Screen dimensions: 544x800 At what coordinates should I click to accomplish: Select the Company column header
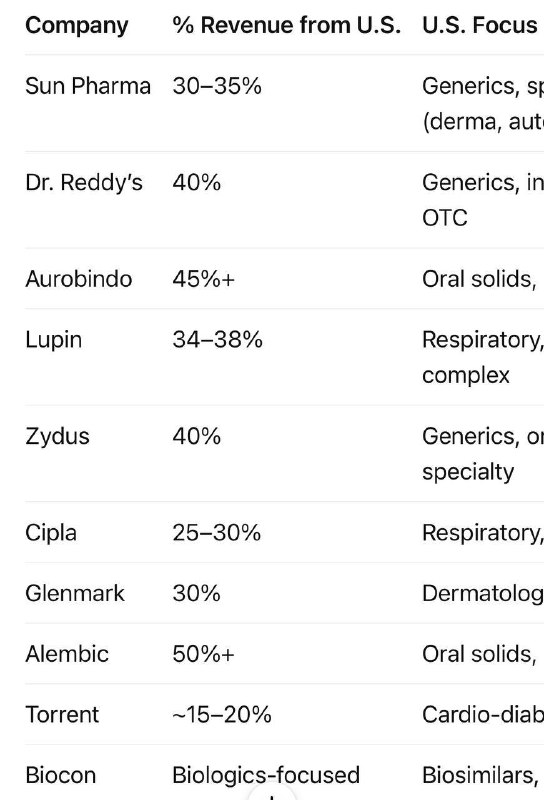pos(77,26)
